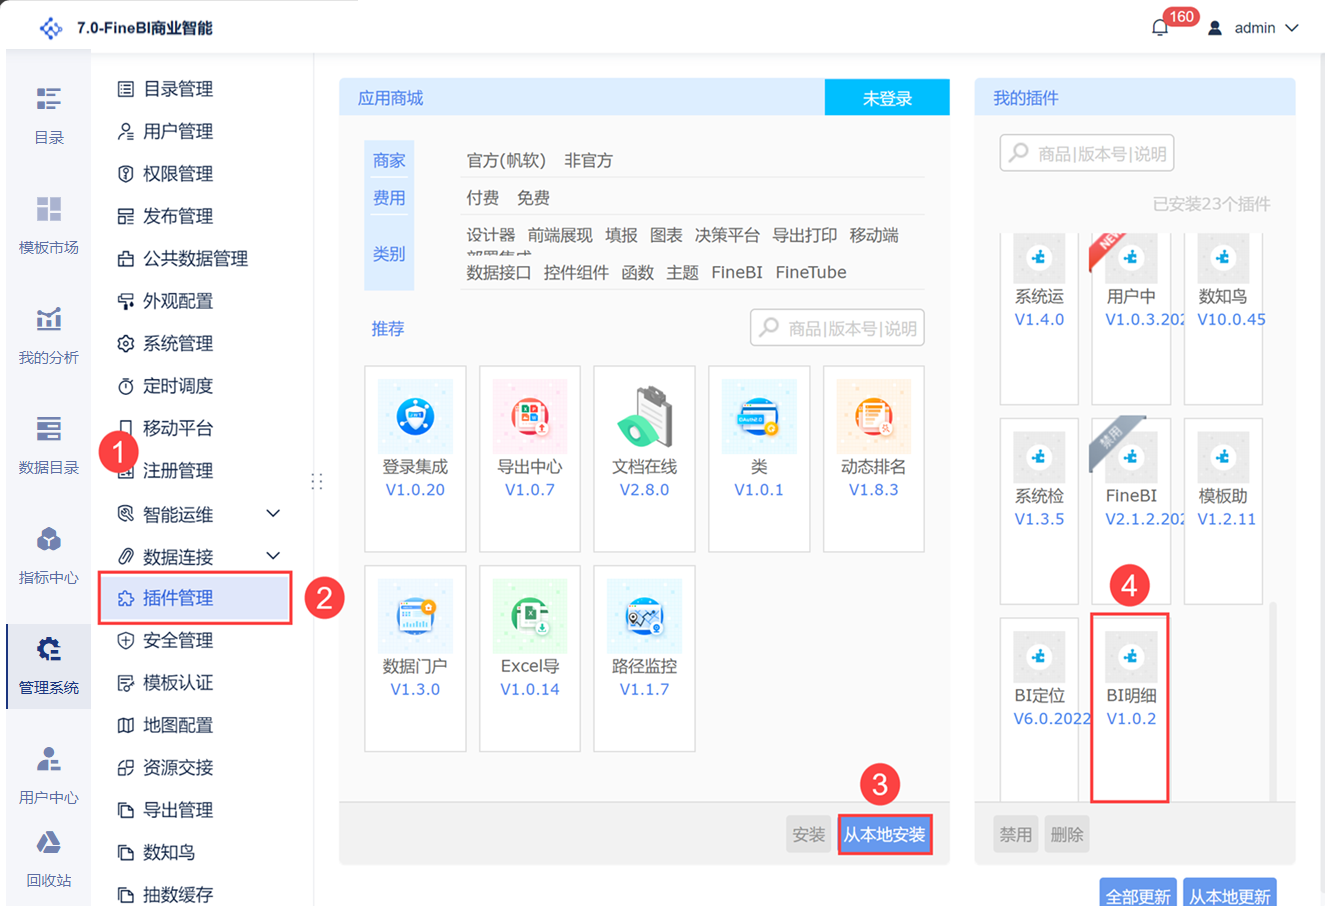Image resolution: width=1325 pixels, height=906 pixels.
Task: Filter the store by 官方(帆软) vendor
Action: coord(506,161)
